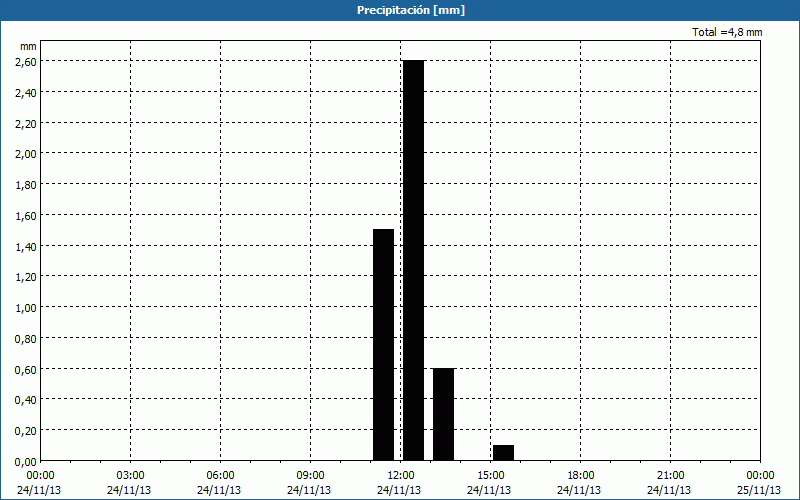Click the 1,80 y-axis label
The width and height of the screenshot is (800, 500).
(27, 185)
